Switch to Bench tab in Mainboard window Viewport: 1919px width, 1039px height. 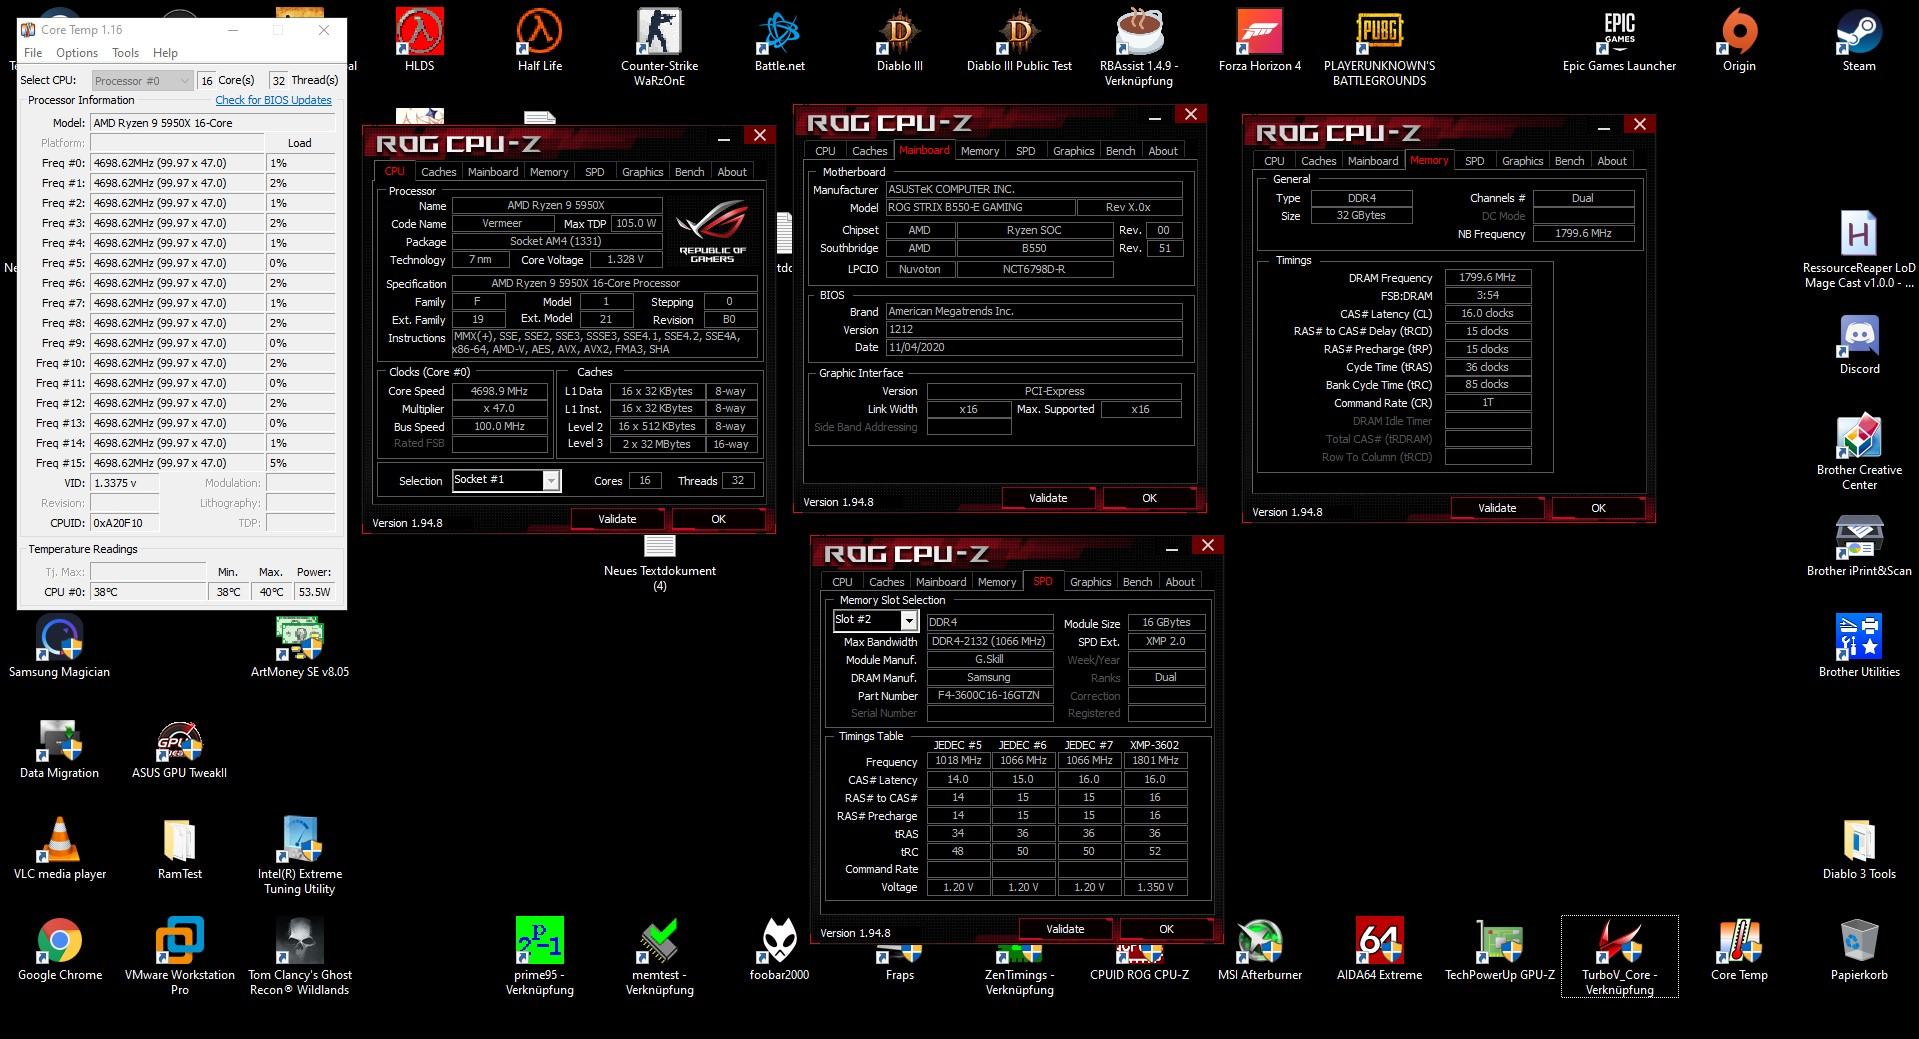click(1120, 151)
